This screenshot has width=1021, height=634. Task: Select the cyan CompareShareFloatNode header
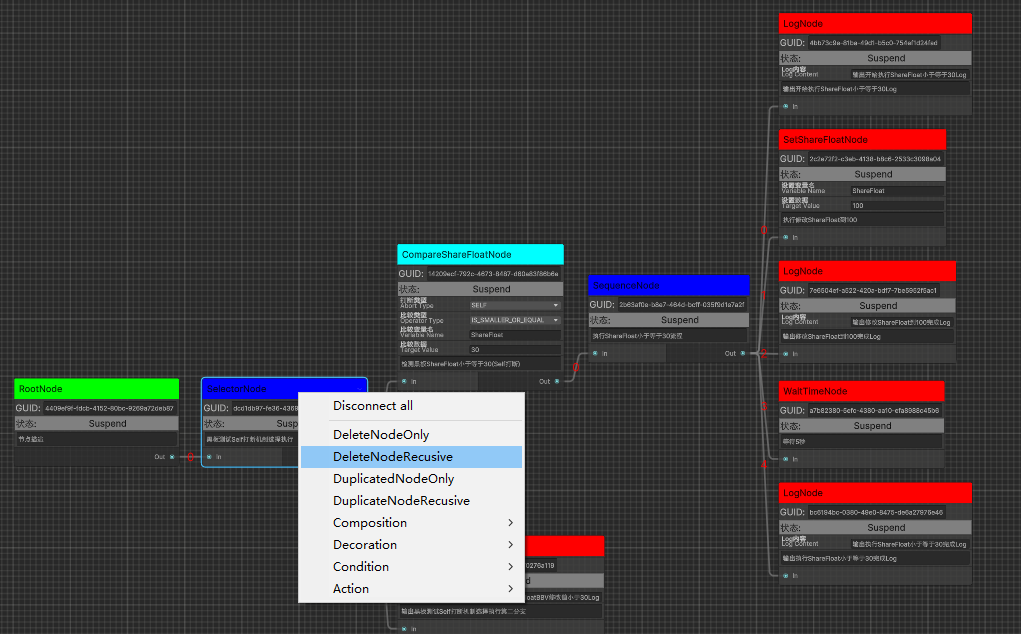[480, 255]
